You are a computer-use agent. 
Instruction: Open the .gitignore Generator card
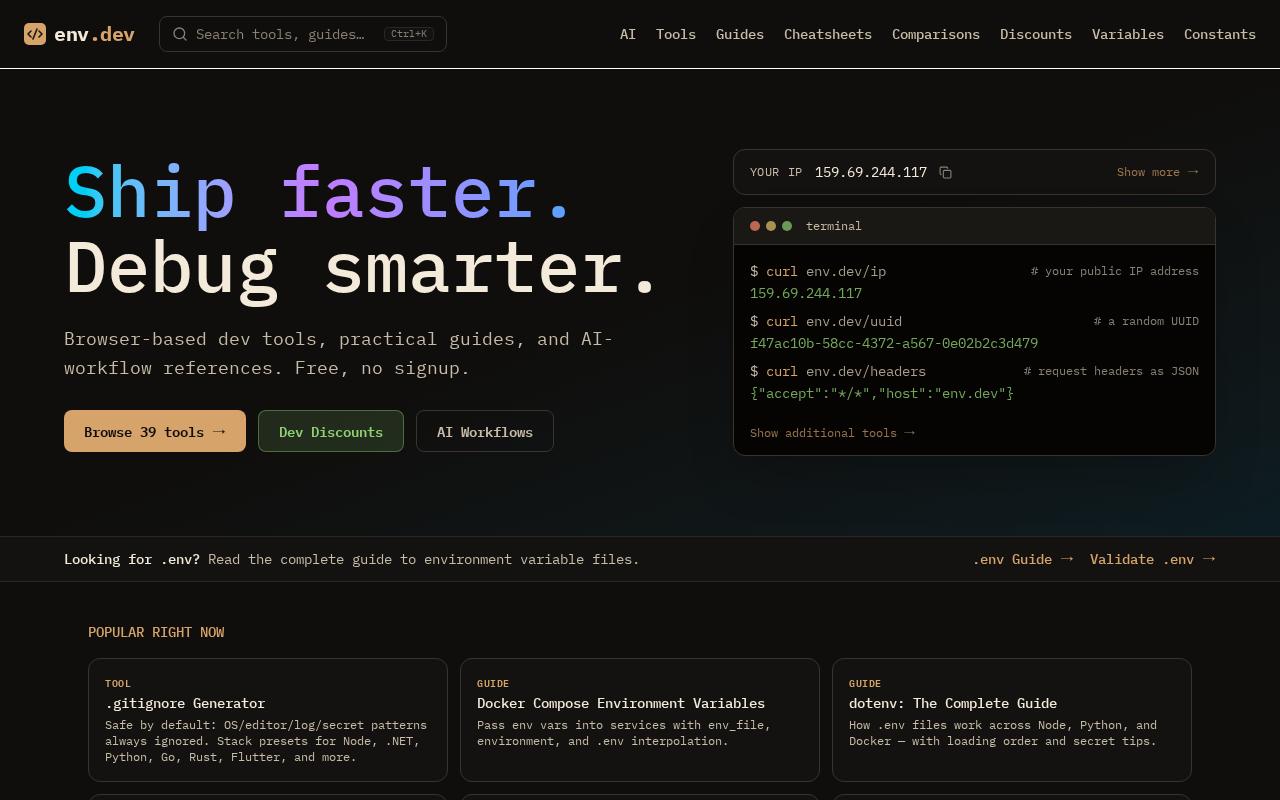268,720
